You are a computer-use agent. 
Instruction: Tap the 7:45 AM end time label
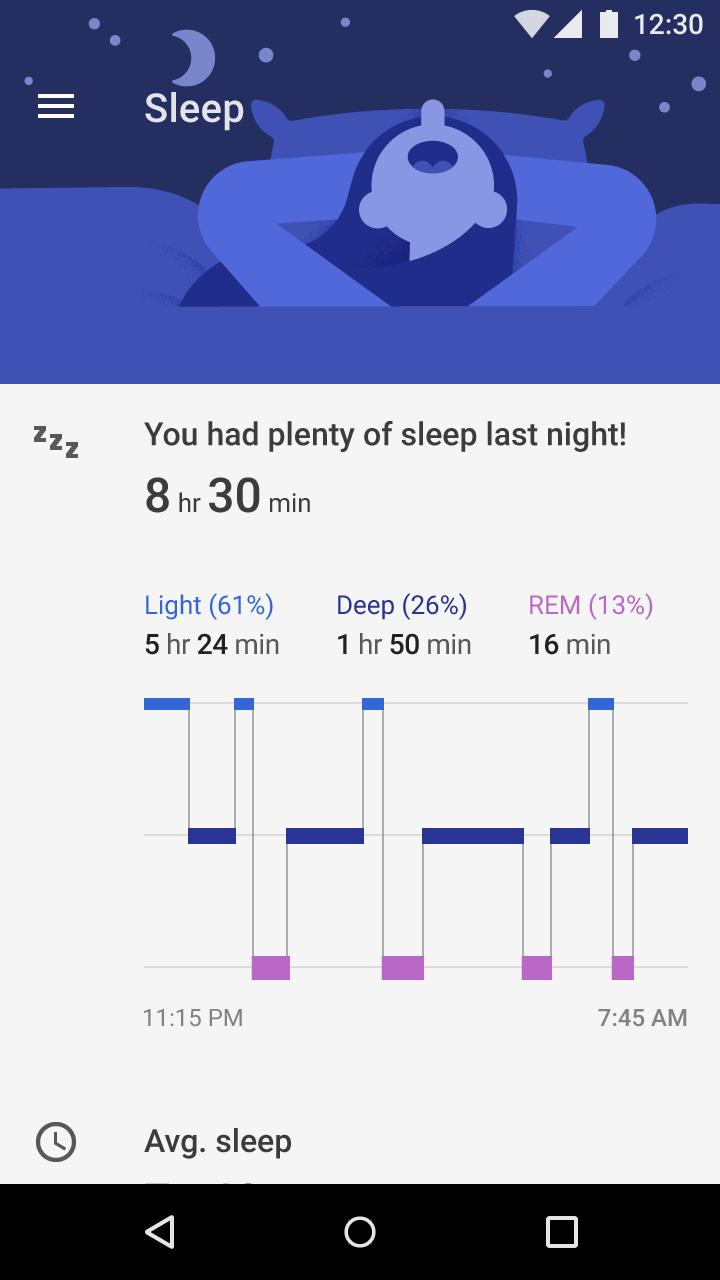[x=642, y=1018]
